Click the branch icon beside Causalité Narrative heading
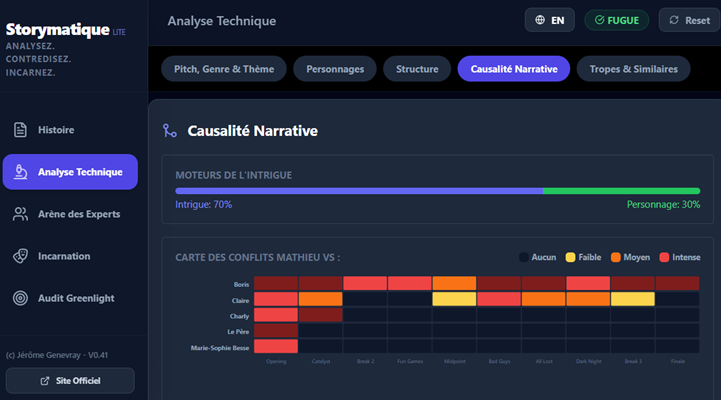 170,131
